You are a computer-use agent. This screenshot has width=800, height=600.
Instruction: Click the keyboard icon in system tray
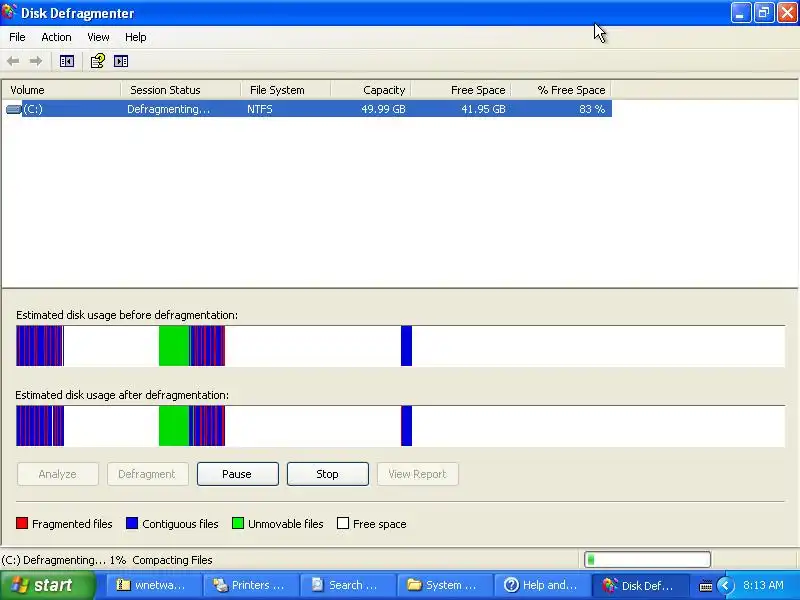706,586
